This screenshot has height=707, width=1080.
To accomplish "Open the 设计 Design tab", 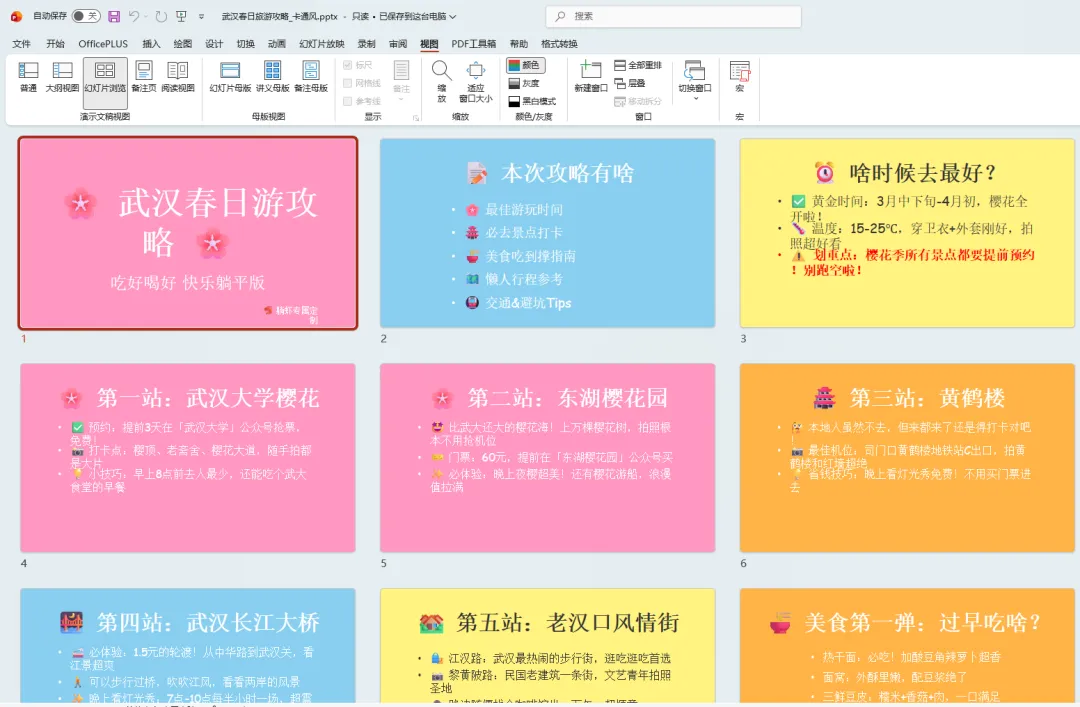I will 214,43.
